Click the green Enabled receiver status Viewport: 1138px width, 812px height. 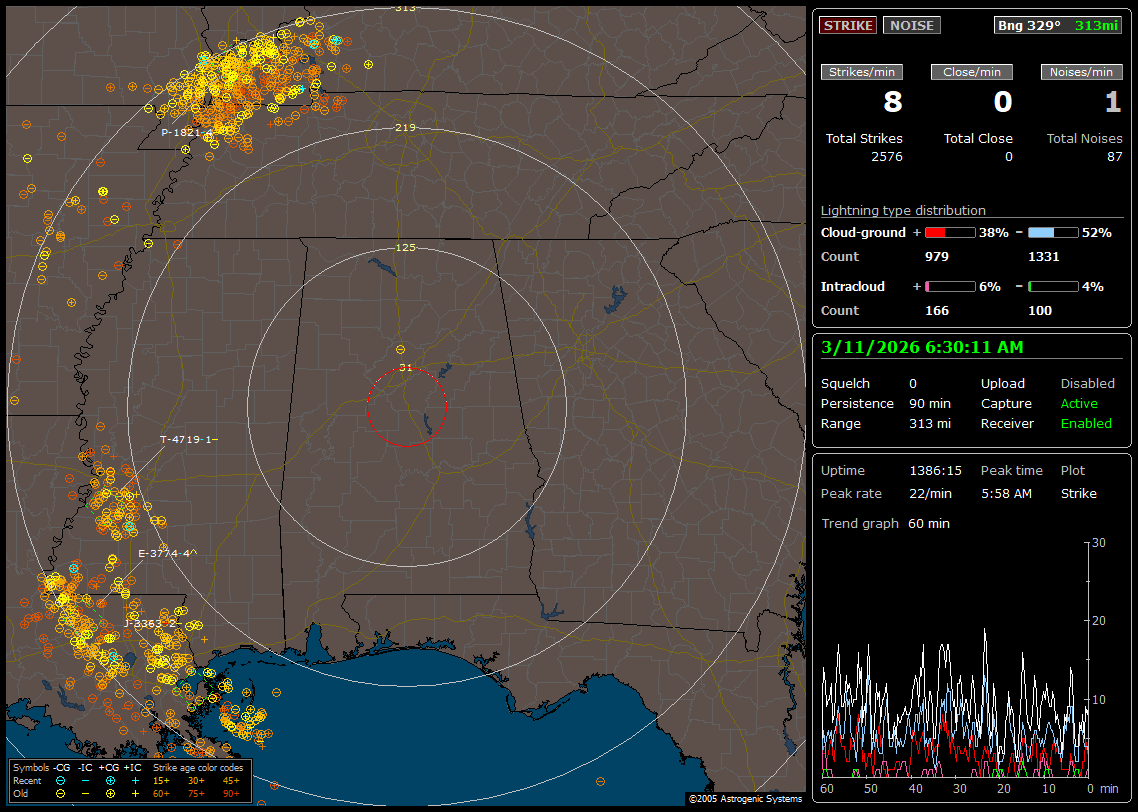coord(1086,423)
